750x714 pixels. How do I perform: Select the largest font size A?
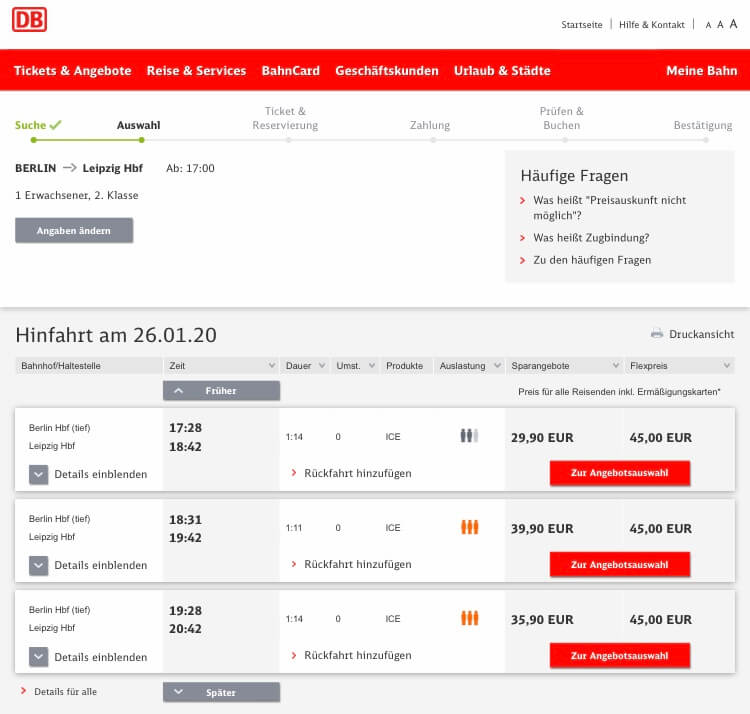pos(733,24)
